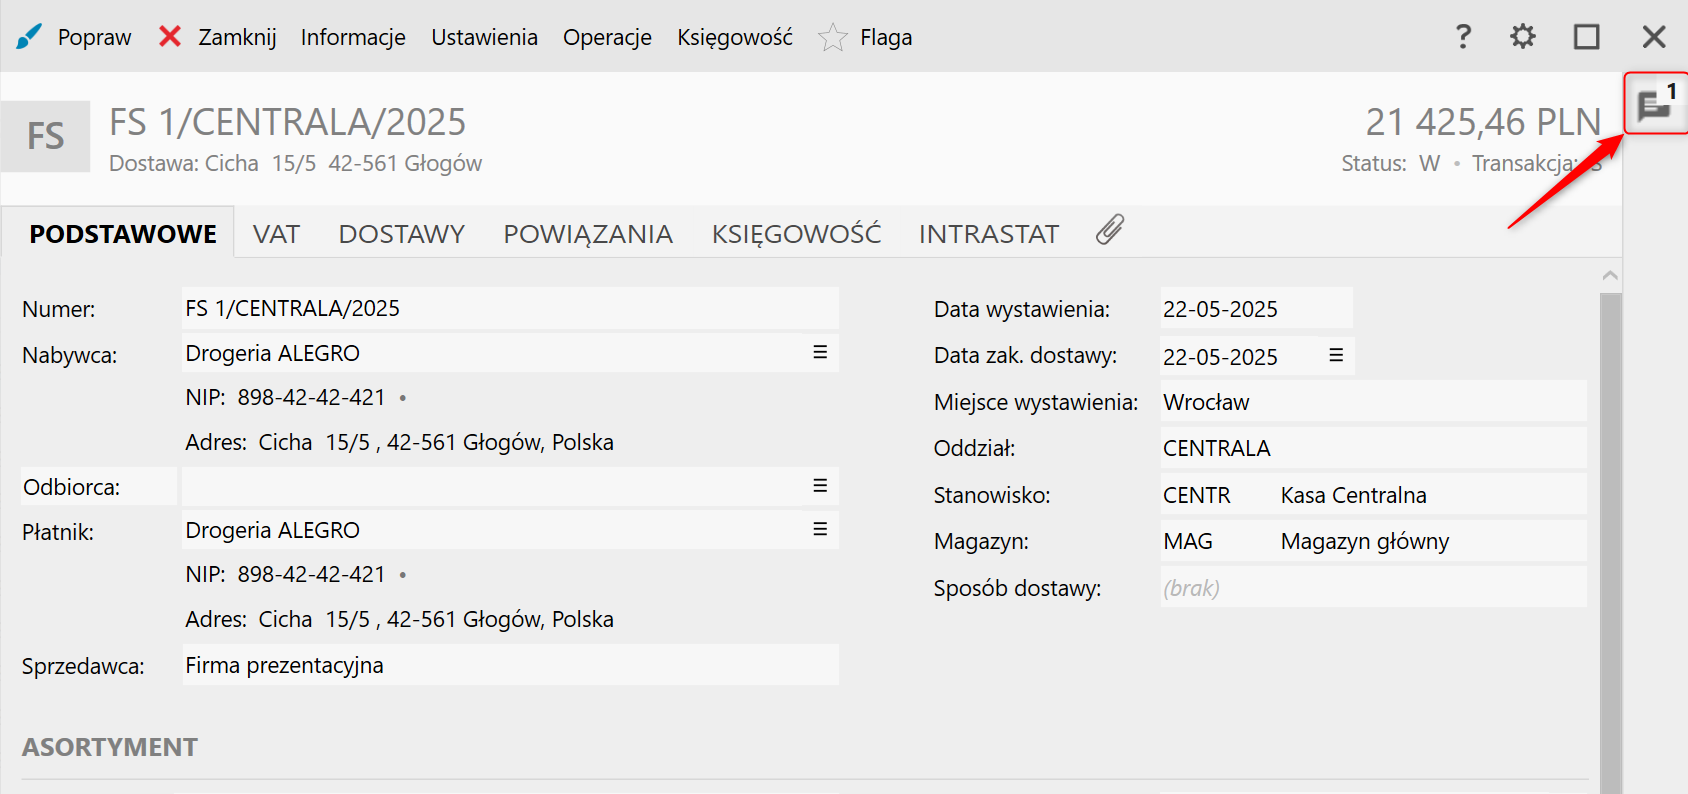Open the Księgowość menu in toolbar
The image size is (1688, 794).
(734, 38)
